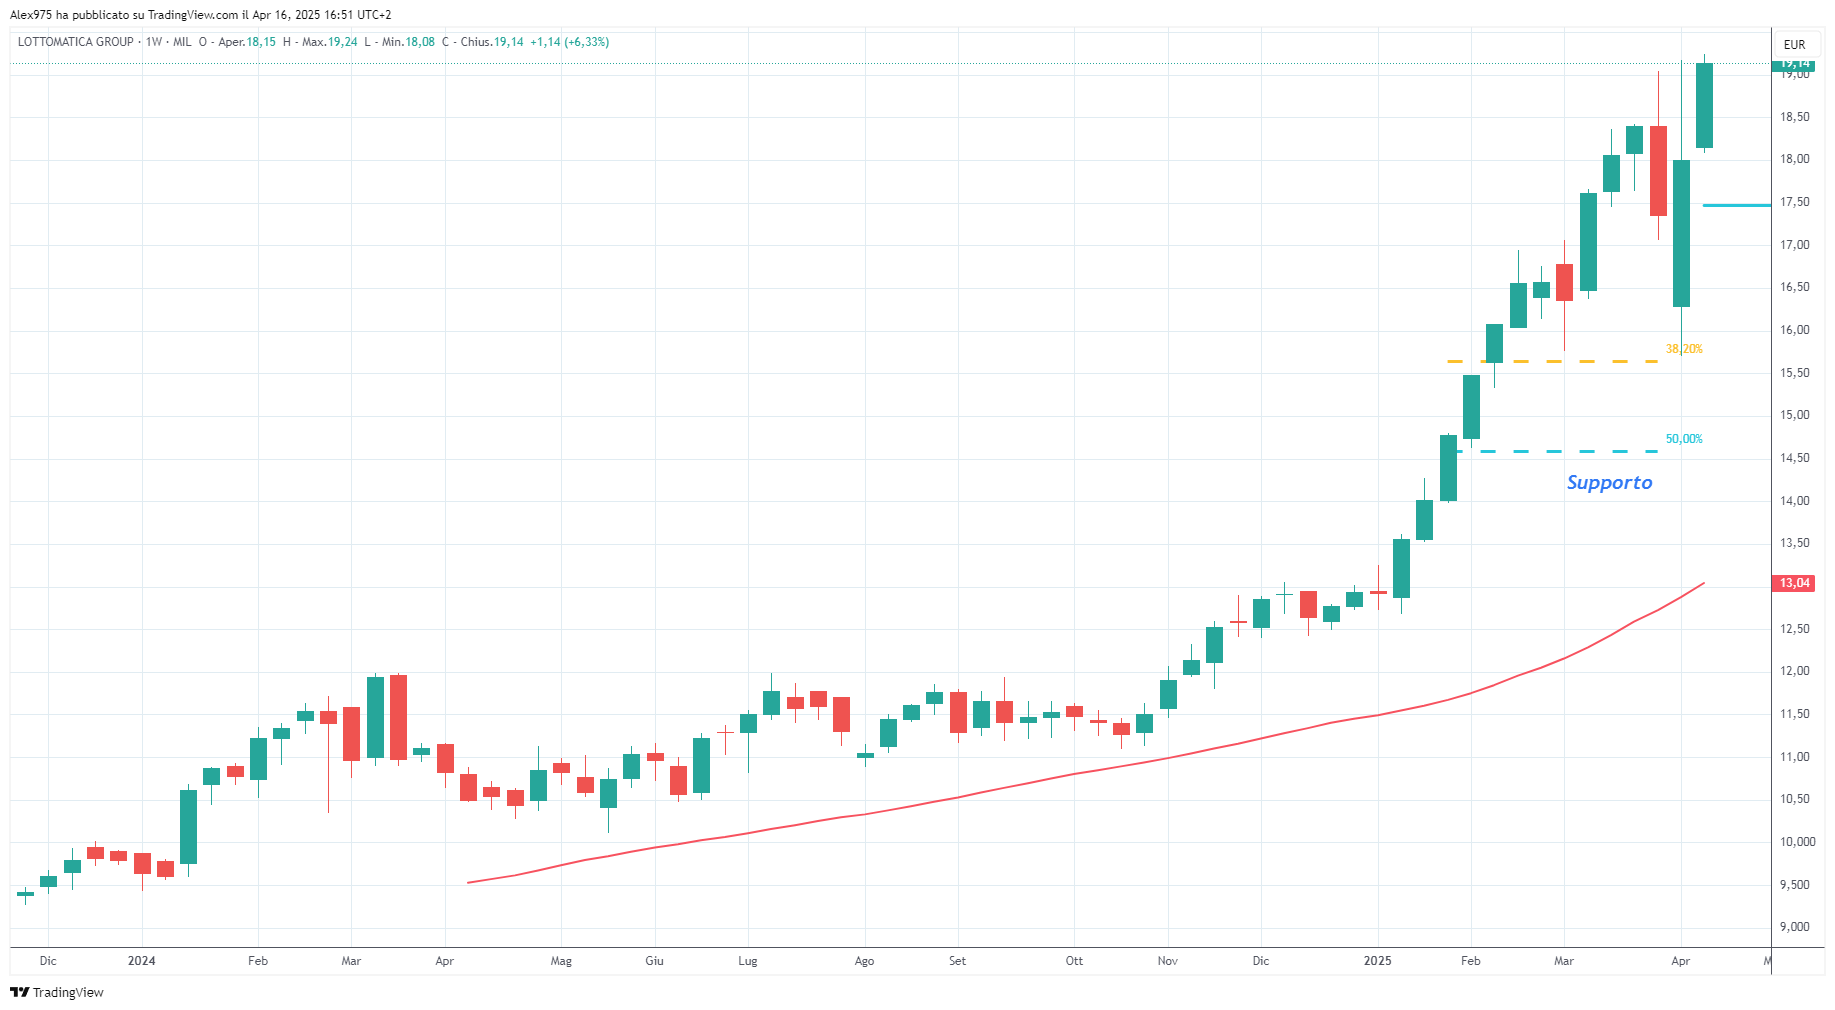Click the Alex975 publication header text
Viewport: 1835px width, 1010px height.
pyautogui.click(x=201, y=15)
